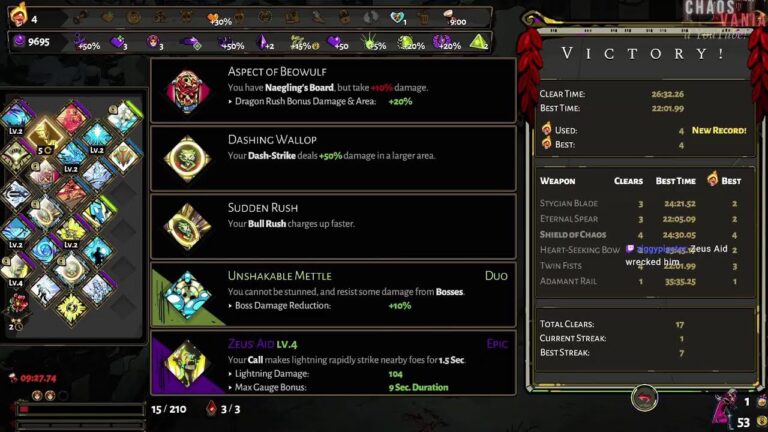The width and height of the screenshot is (768, 432).
Task: Click the purple darkness gem currency icon
Action: (x=19, y=41)
